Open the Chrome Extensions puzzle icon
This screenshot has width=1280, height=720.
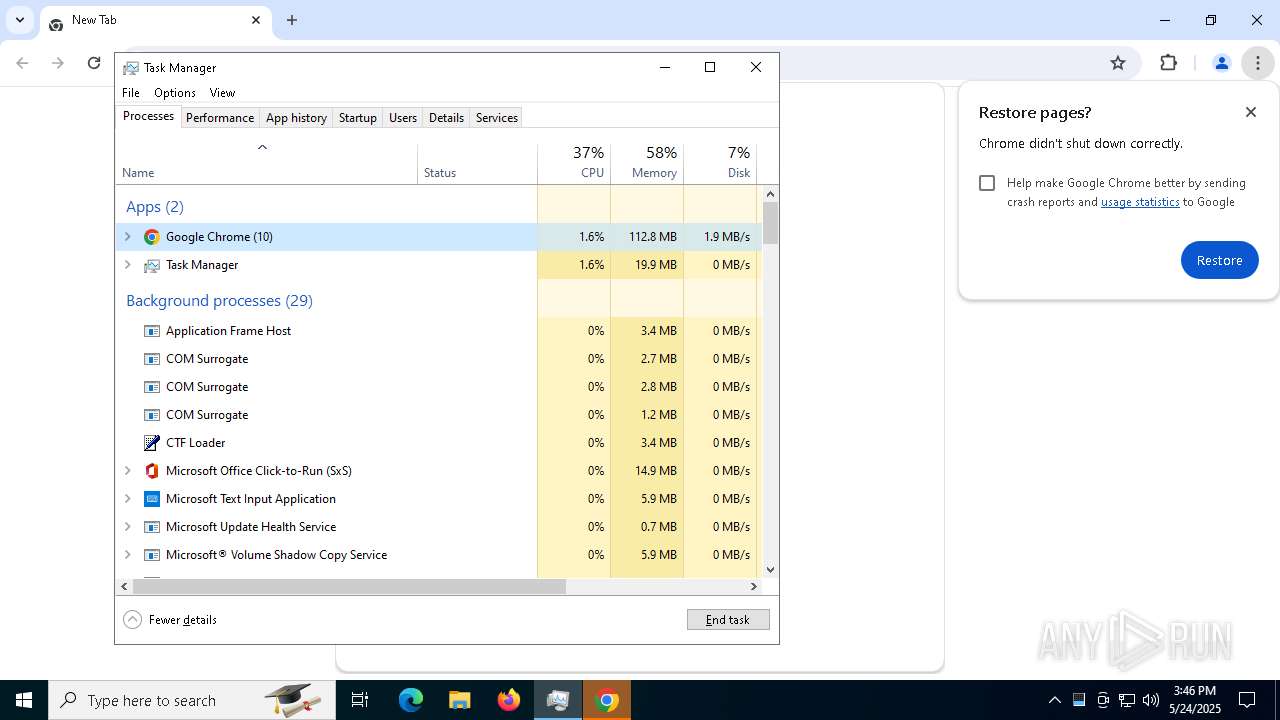tap(1168, 63)
